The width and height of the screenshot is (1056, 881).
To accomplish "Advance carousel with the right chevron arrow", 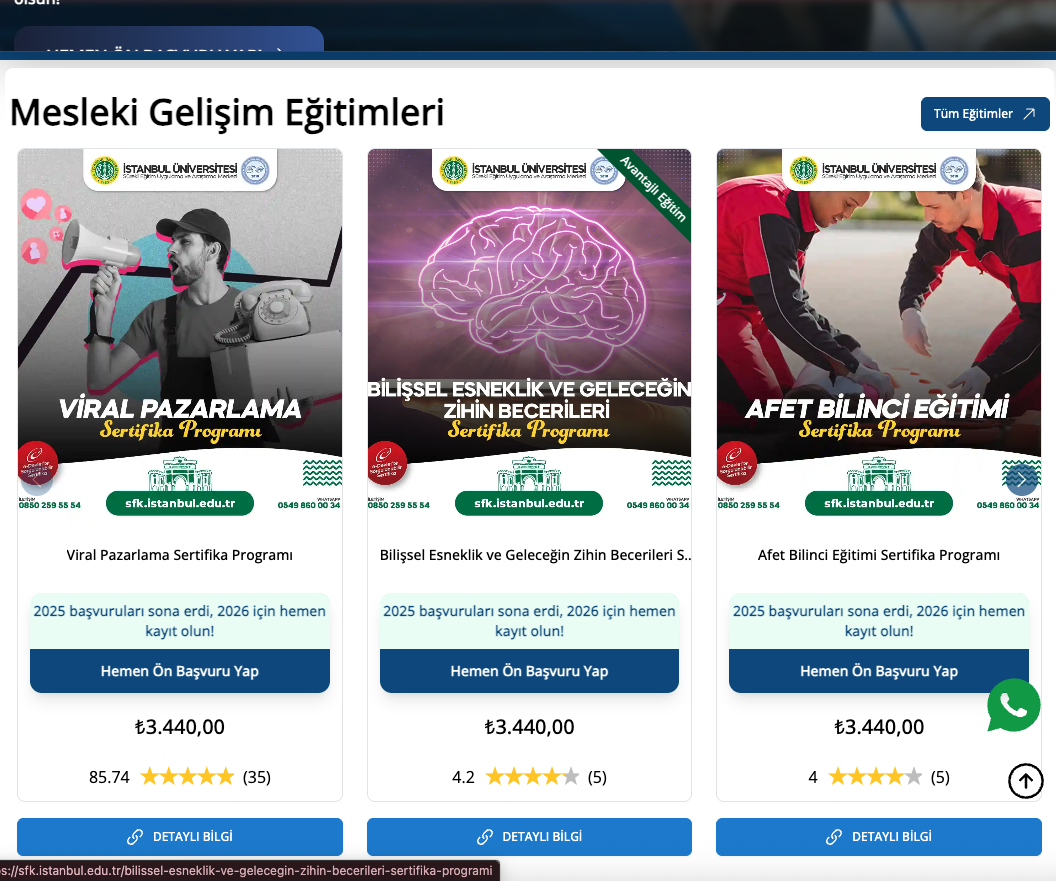I will click(x=1022, y=479).
